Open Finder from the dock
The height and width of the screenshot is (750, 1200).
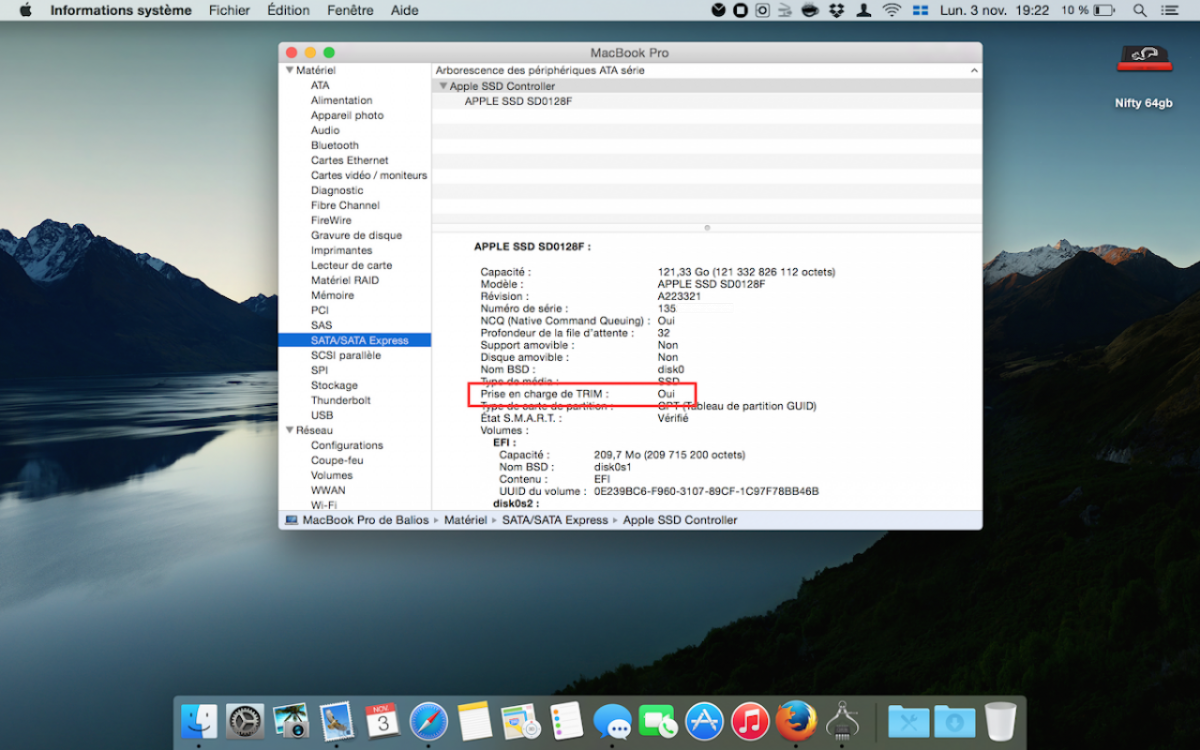(x=199, y=720)
